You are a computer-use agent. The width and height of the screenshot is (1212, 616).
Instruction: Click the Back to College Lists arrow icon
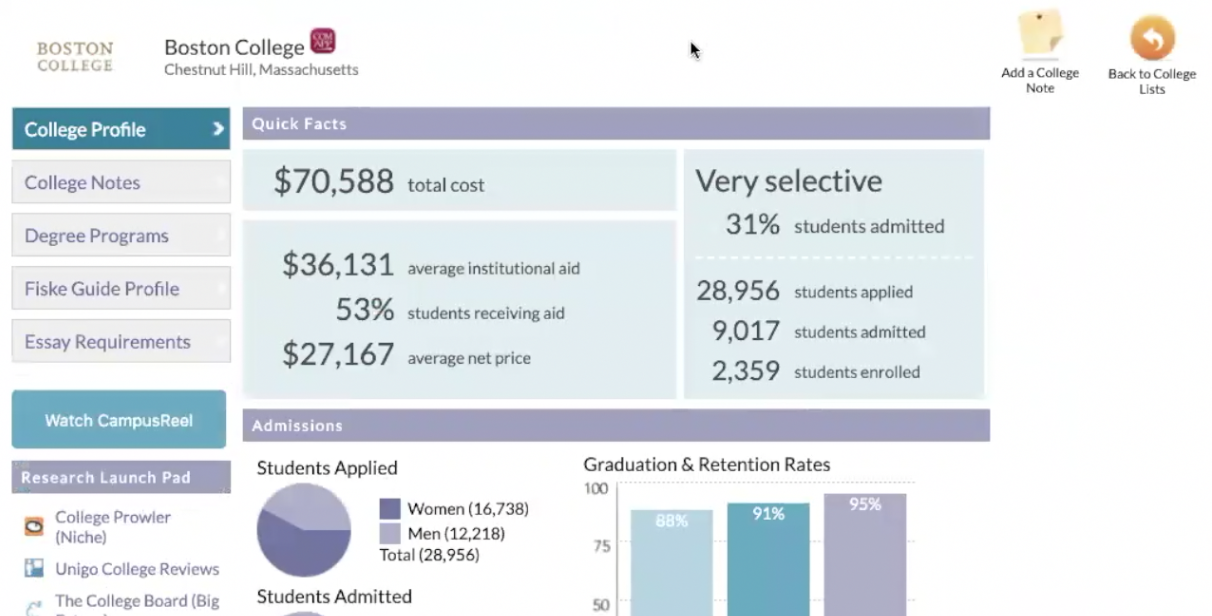pos(1152,39)
